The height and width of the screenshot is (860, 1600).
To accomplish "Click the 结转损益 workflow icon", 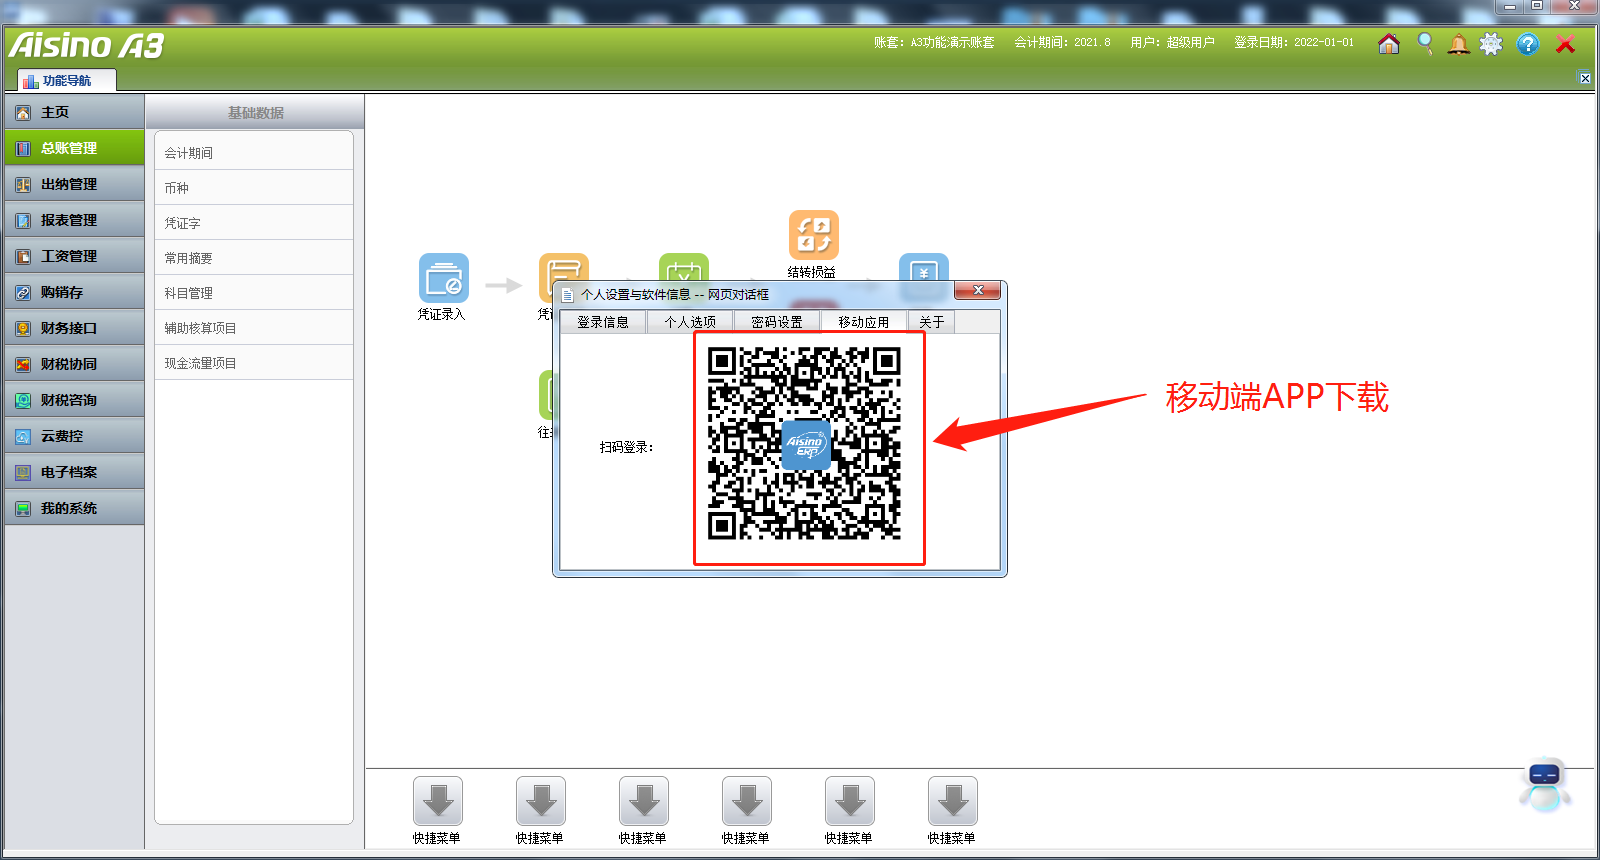I will click(x=813, y=235).
